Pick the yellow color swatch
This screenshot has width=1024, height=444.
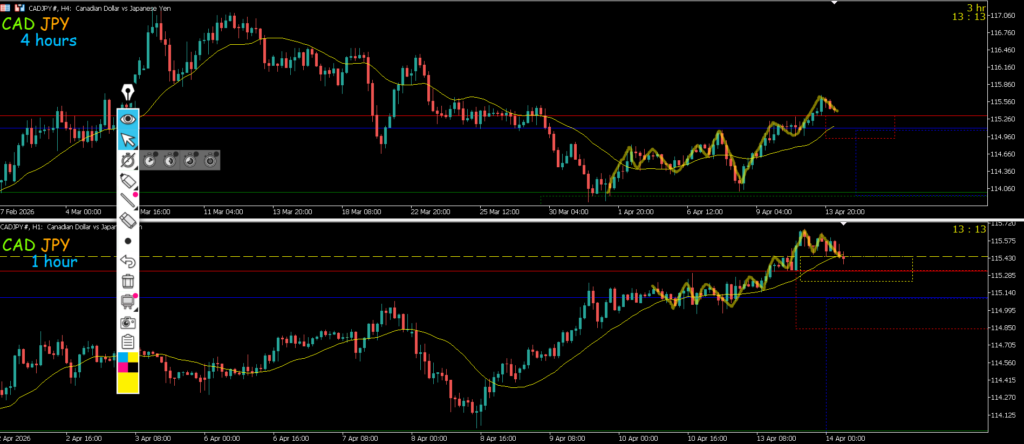pyautogui.click(x=127, y=382)
